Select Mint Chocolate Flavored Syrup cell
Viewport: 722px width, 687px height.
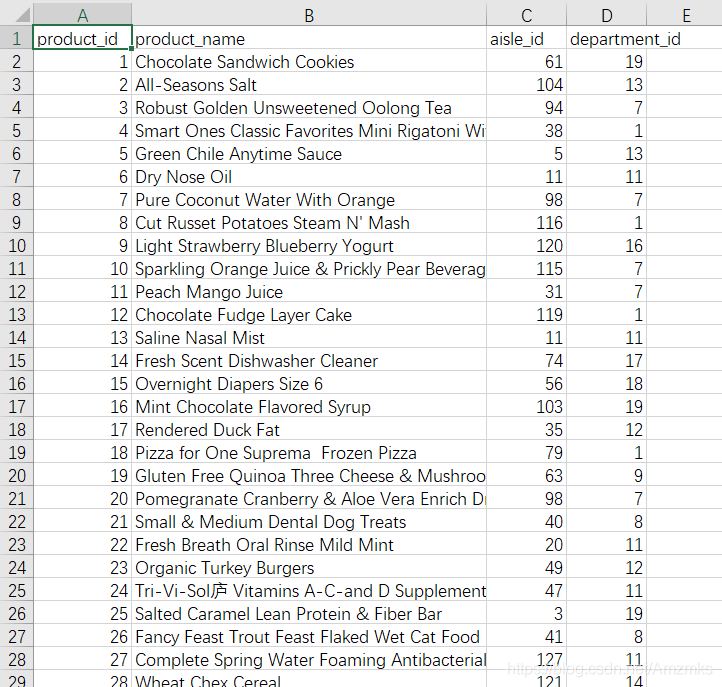(309, 406)
